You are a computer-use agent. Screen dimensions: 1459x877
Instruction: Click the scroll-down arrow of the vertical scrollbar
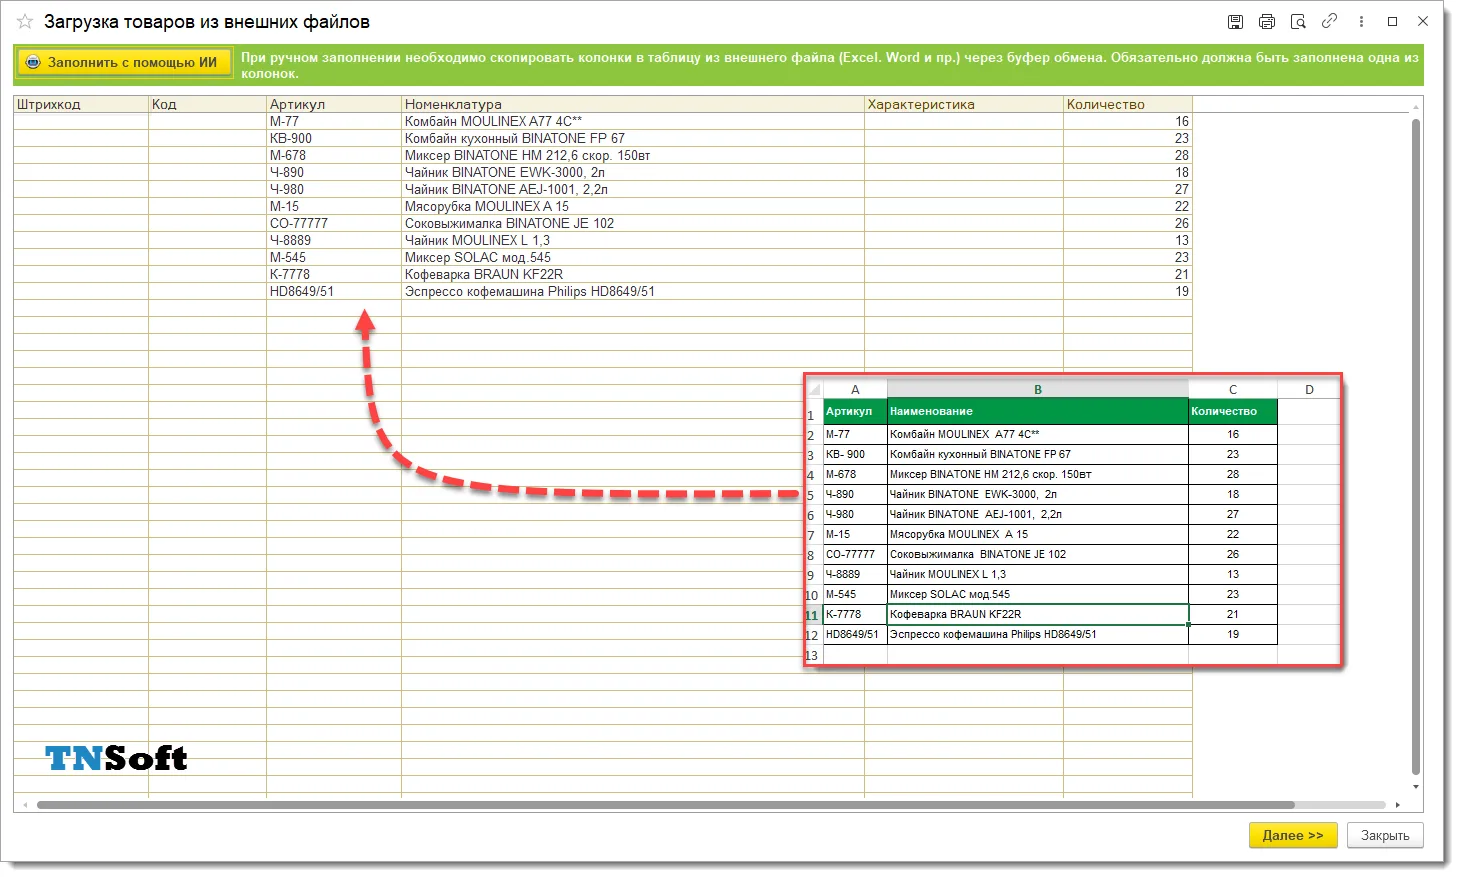[1416, 787]
